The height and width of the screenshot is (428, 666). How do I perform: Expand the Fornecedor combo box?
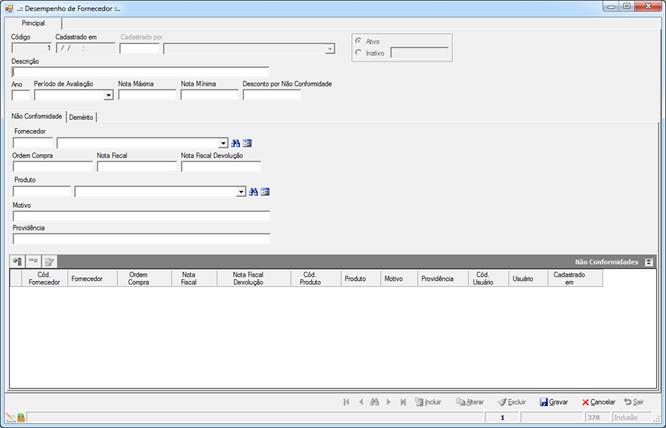pyautogui.click(x=223, y=144)
